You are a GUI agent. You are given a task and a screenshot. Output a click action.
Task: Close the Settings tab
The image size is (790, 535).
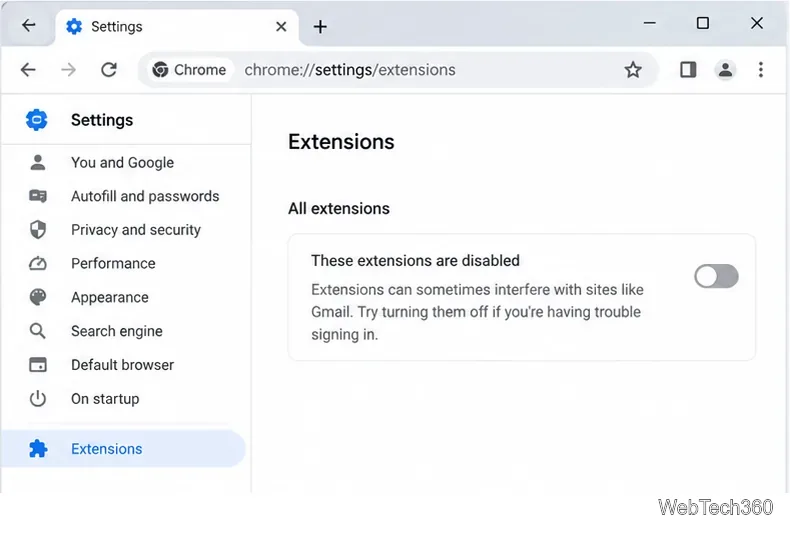[x=281, y=27]
